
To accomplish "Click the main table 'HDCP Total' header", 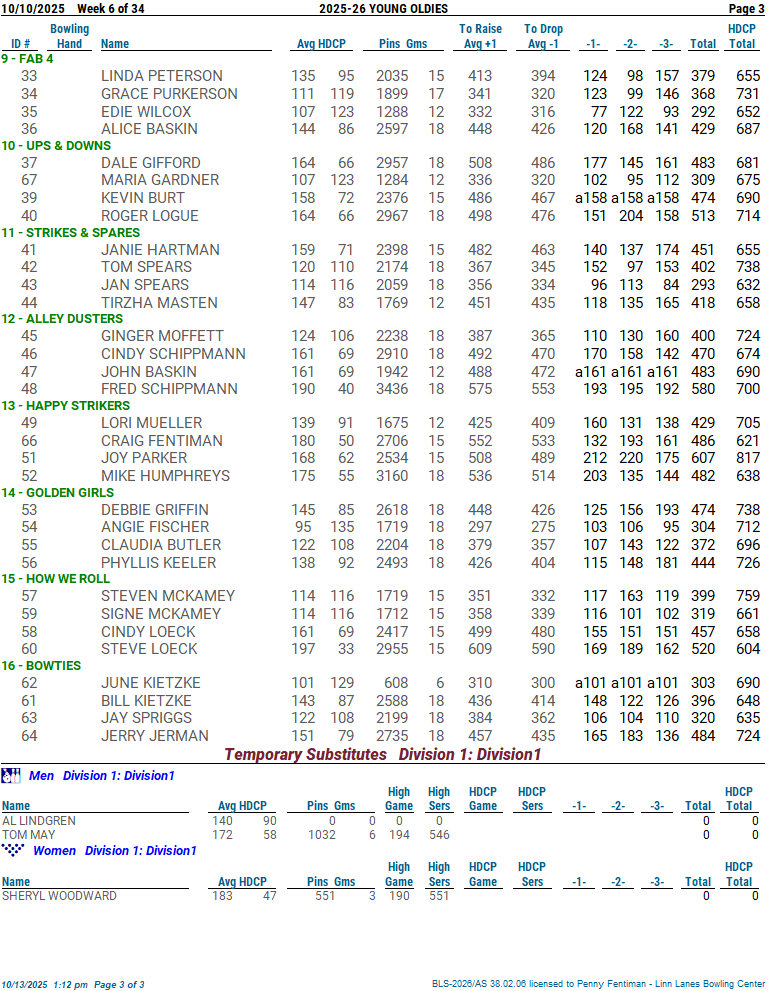I will (x=741, y=36).
